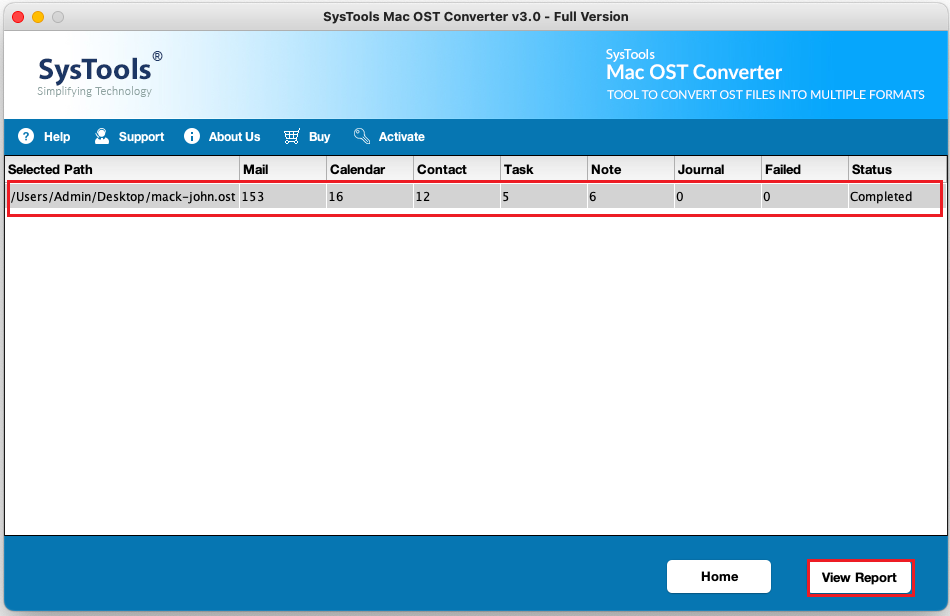The height and width of the screenshot is (616, 950).
Task: Click the Help question mark icon
Action: (25, 136)
